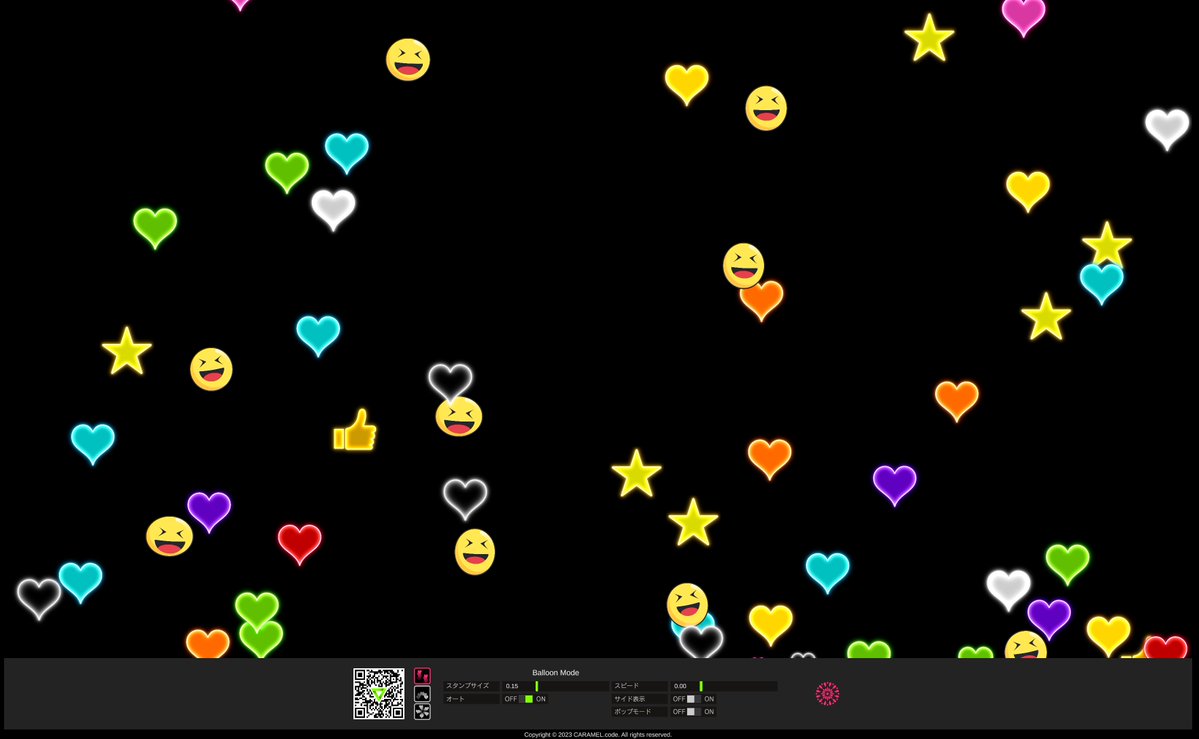Adjust the スピード slider handle
The width and height of the screenshot is (1199, 739).
[x=700, y=686]
